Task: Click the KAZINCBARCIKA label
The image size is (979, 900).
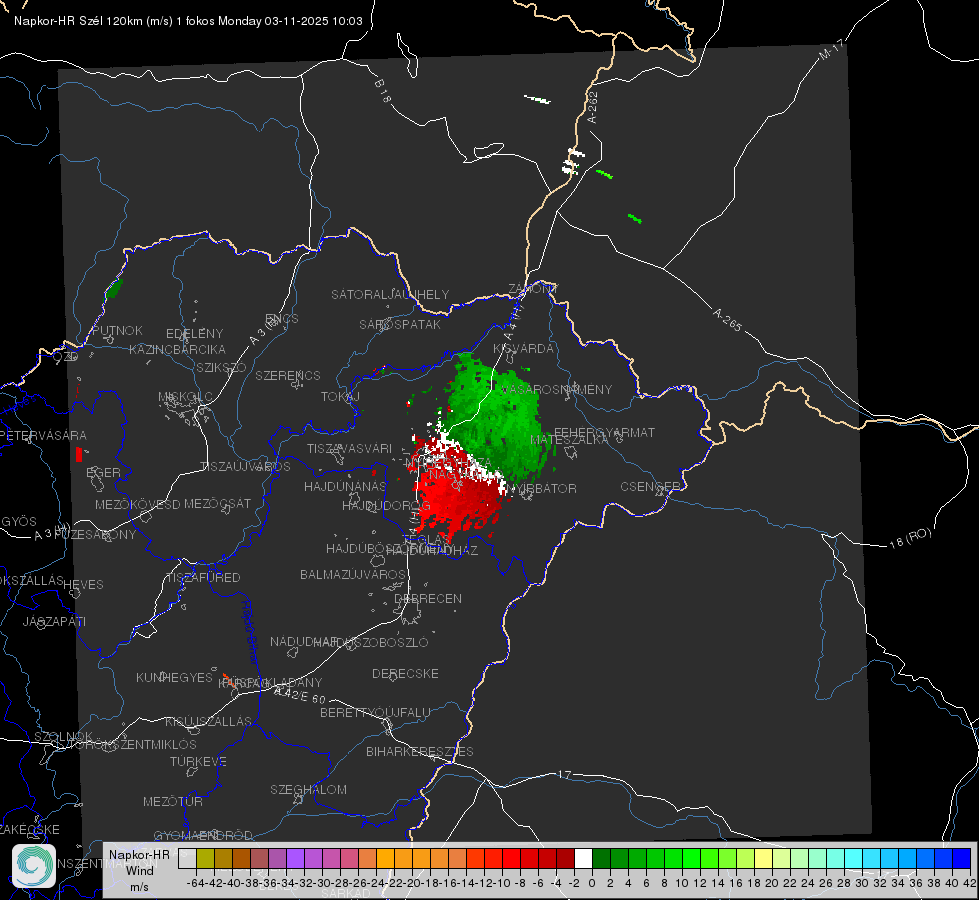Action: pyautogui.click(x=177, y=349)
